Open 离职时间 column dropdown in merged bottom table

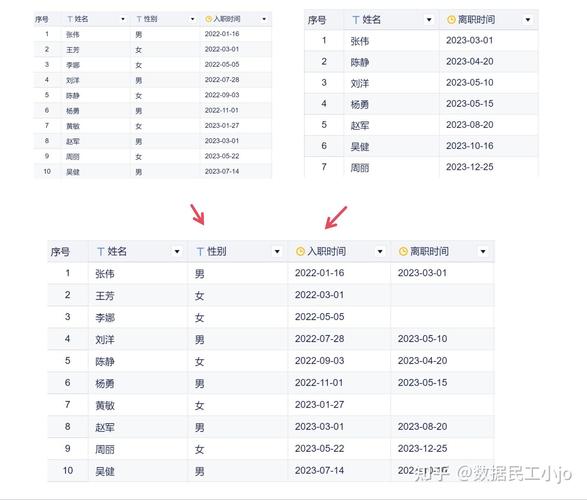(x=483, y=251)
